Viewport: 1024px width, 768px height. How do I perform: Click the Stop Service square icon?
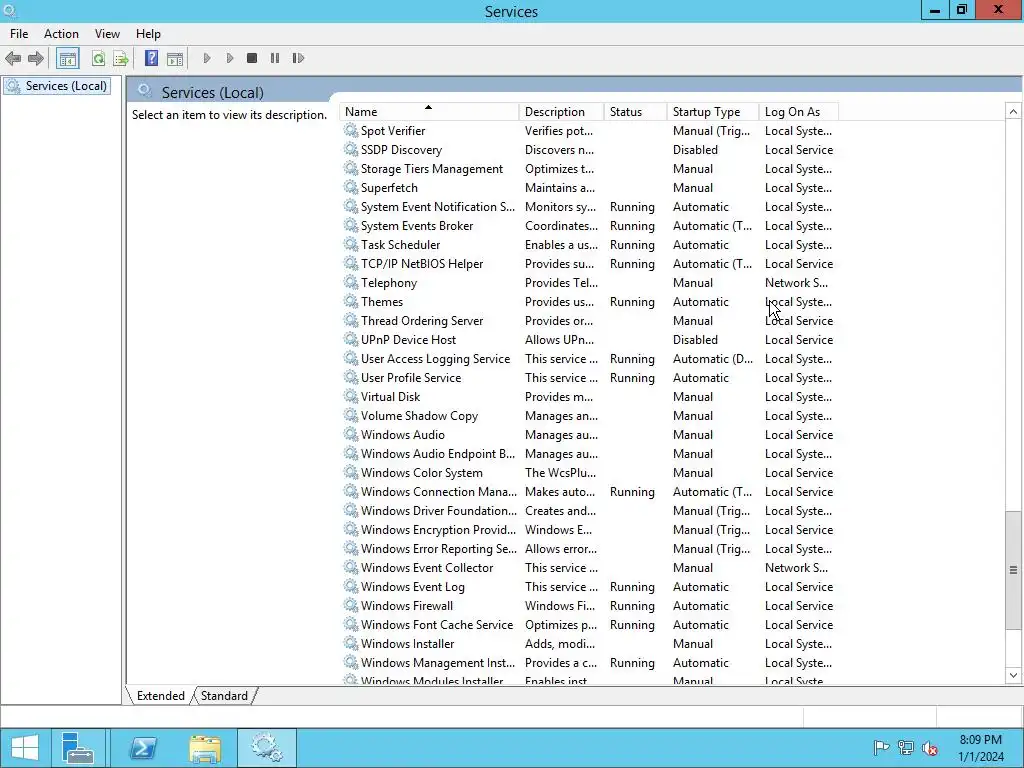click(252, 58)
